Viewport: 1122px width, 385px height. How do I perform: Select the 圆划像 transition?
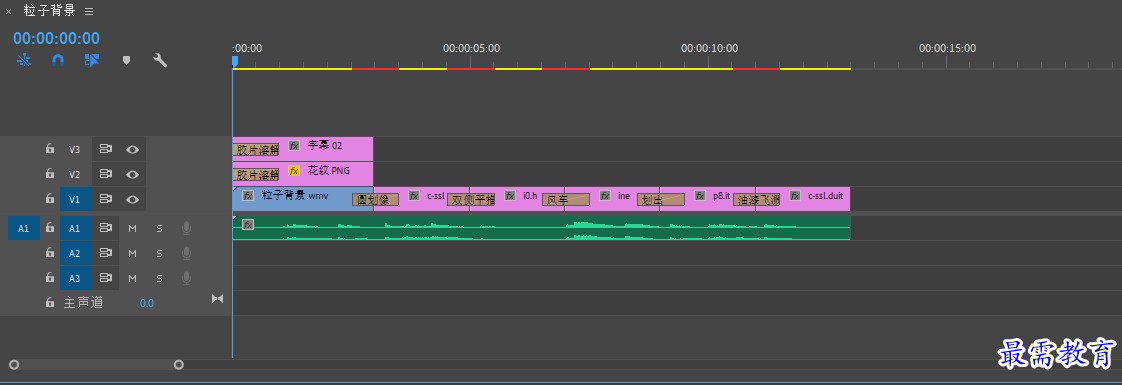(375, 200)
